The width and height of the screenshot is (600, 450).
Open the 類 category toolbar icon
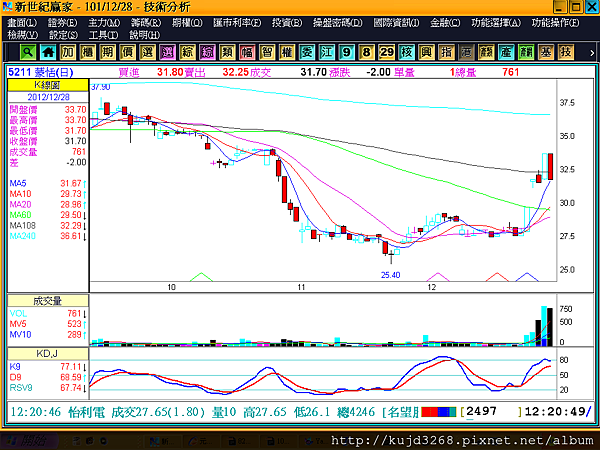click(227, 52)
